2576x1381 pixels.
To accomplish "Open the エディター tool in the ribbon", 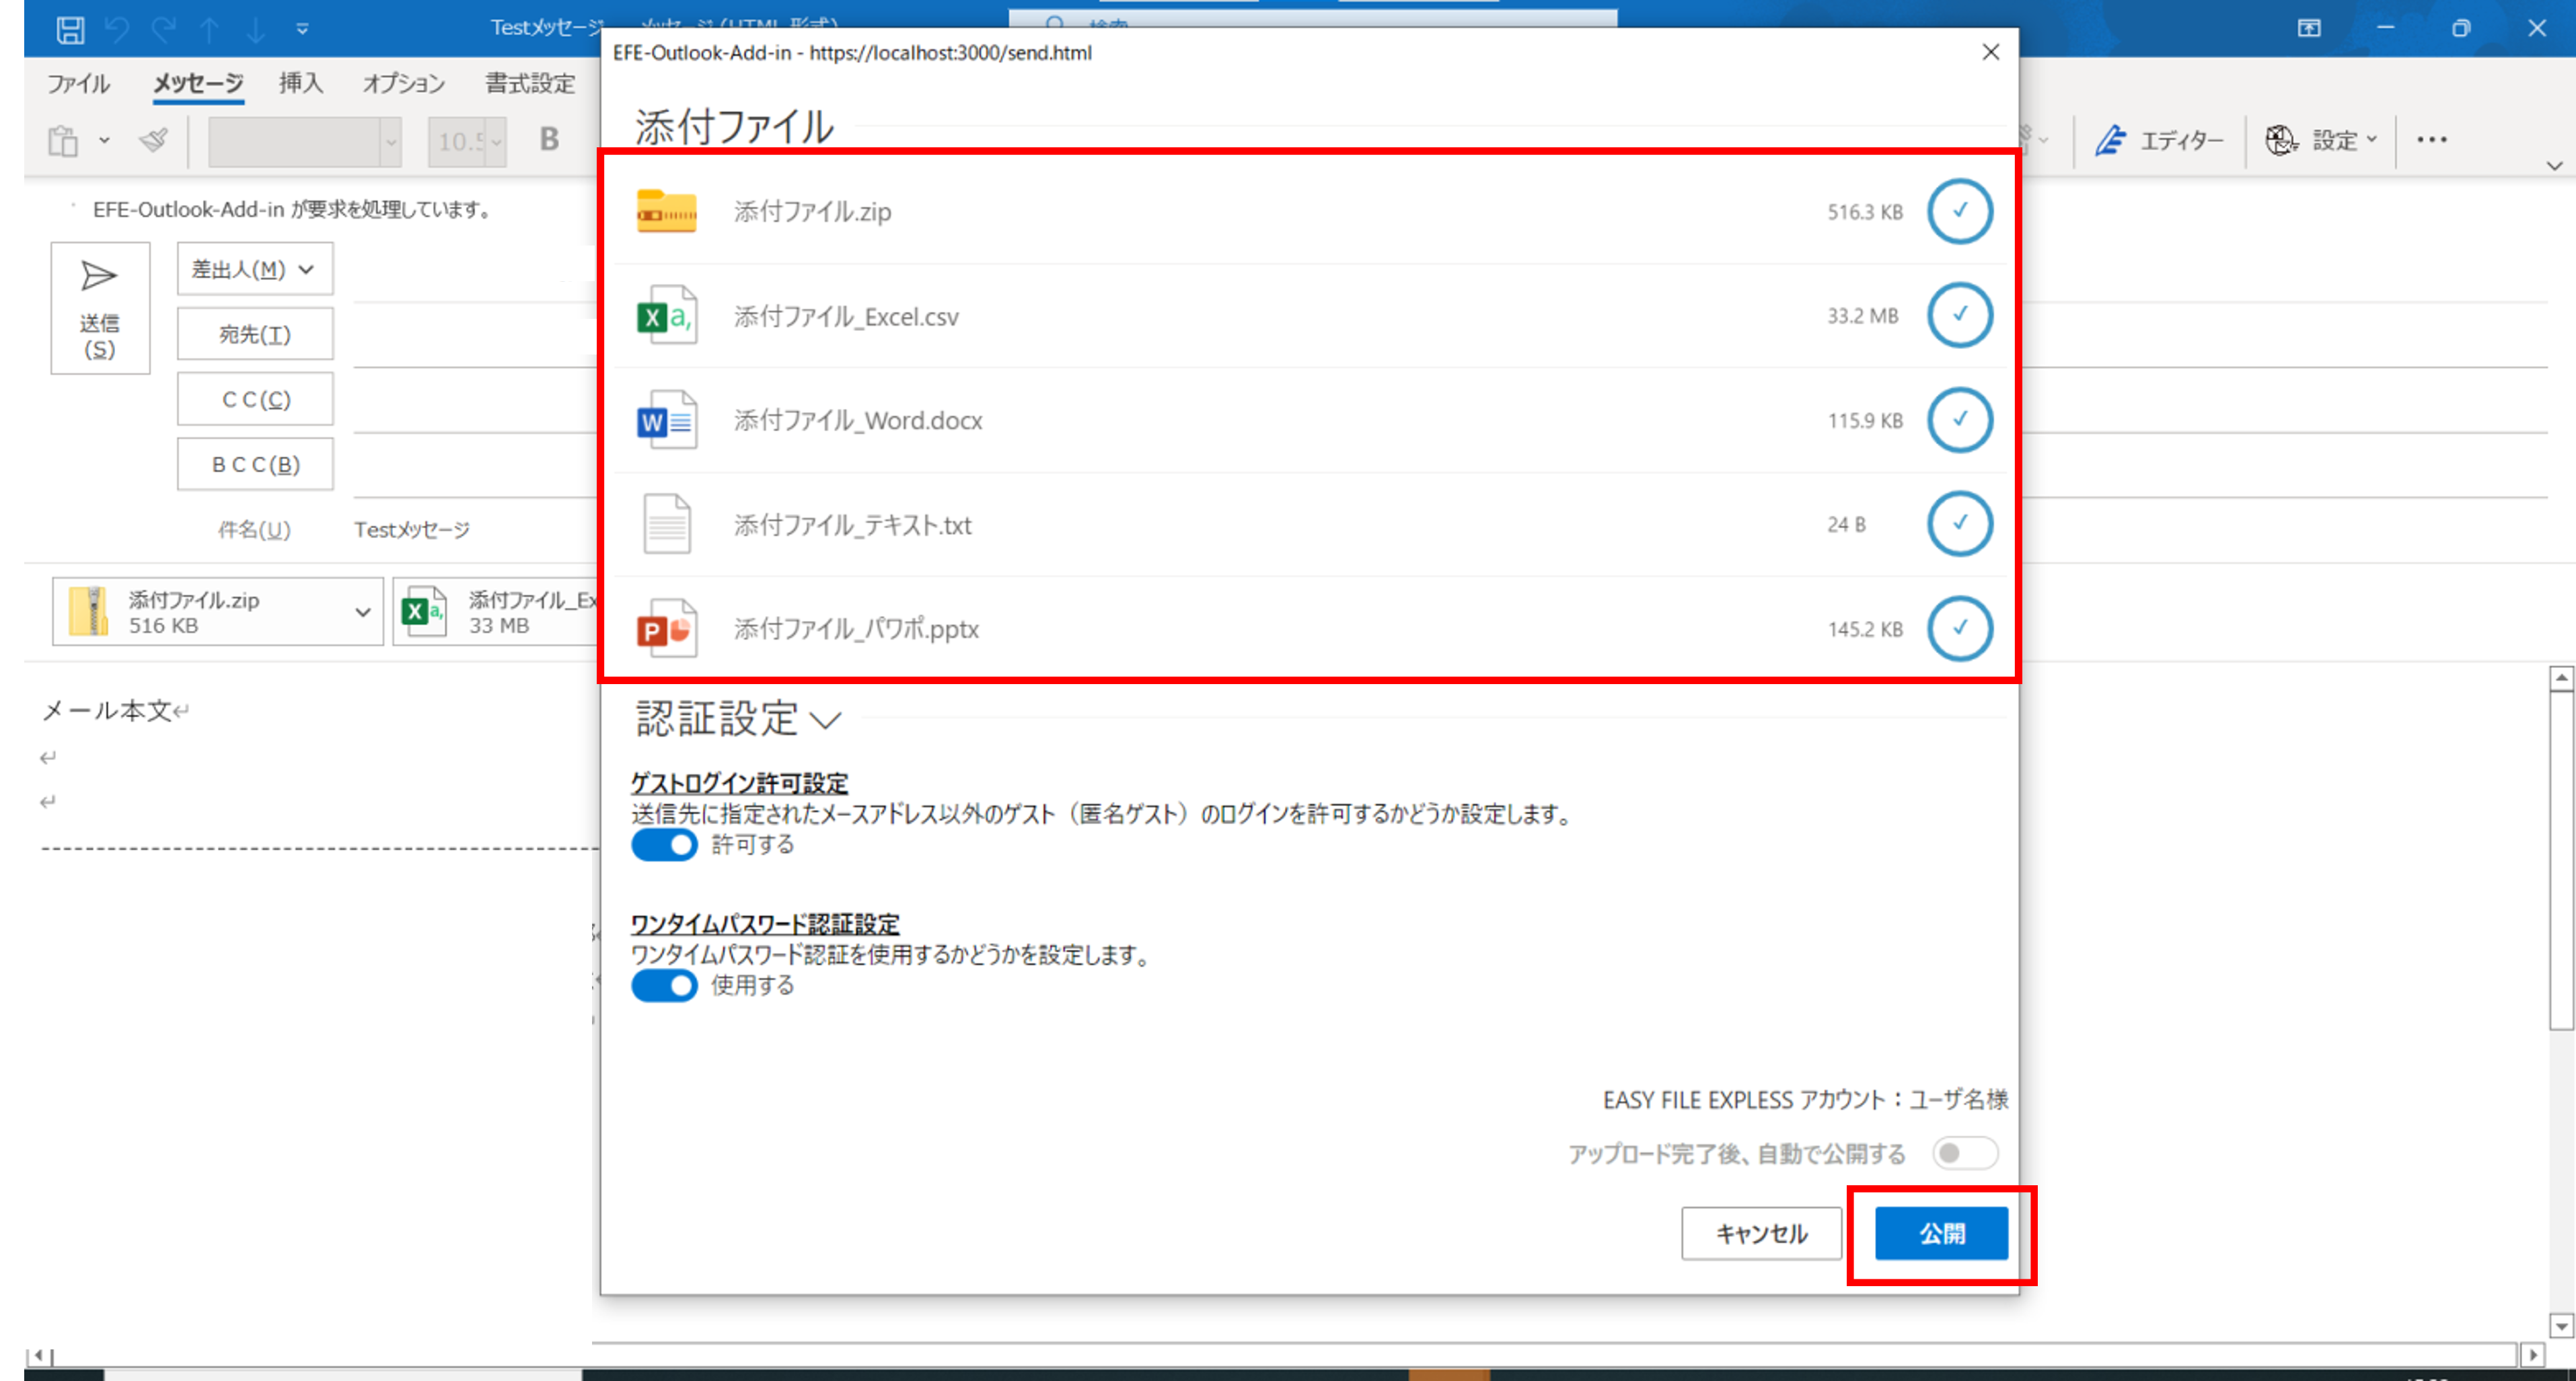I will 2158,140.
